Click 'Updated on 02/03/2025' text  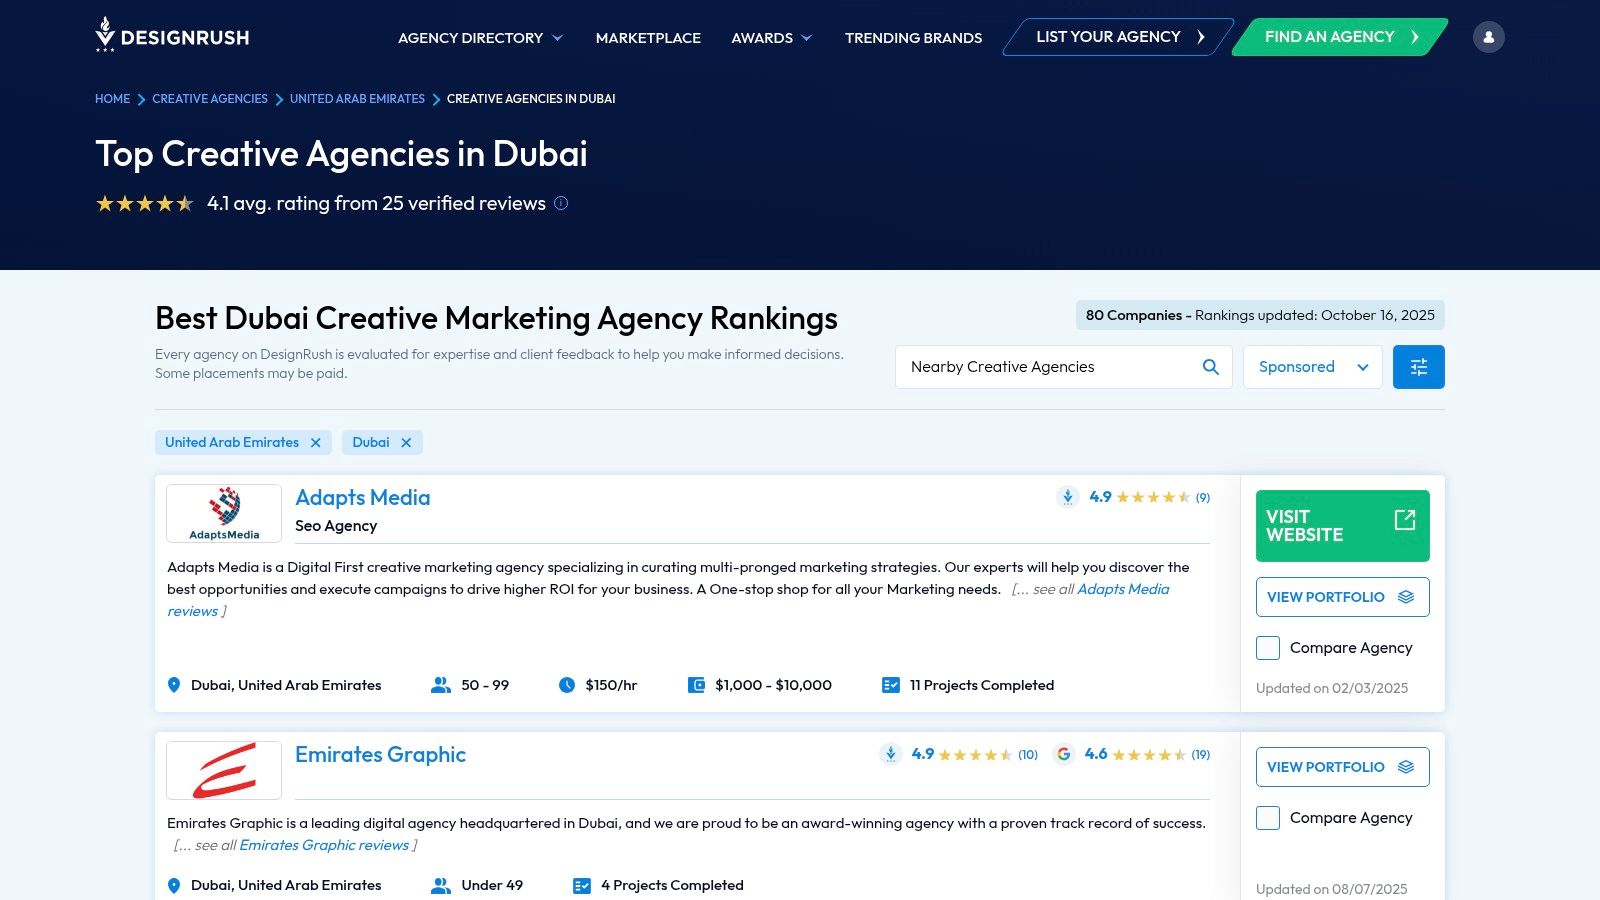coord(1332,688)
